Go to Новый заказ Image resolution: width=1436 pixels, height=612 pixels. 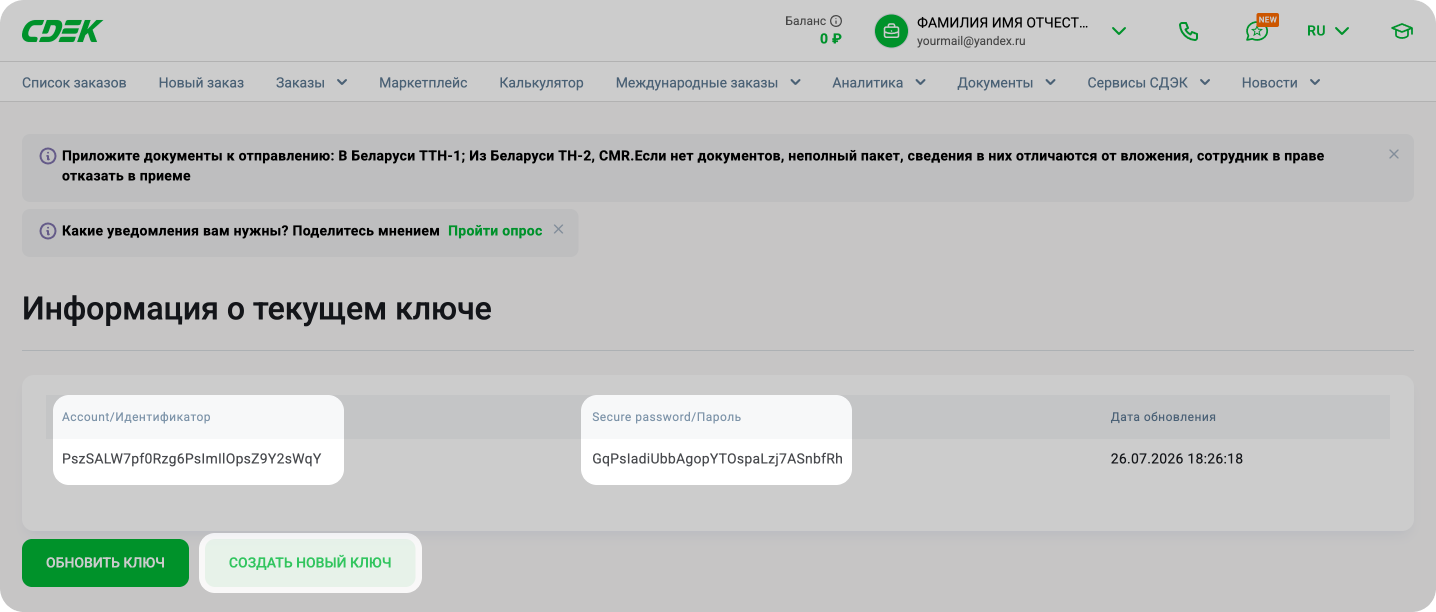pyautogui.click(x=201, y=83)
